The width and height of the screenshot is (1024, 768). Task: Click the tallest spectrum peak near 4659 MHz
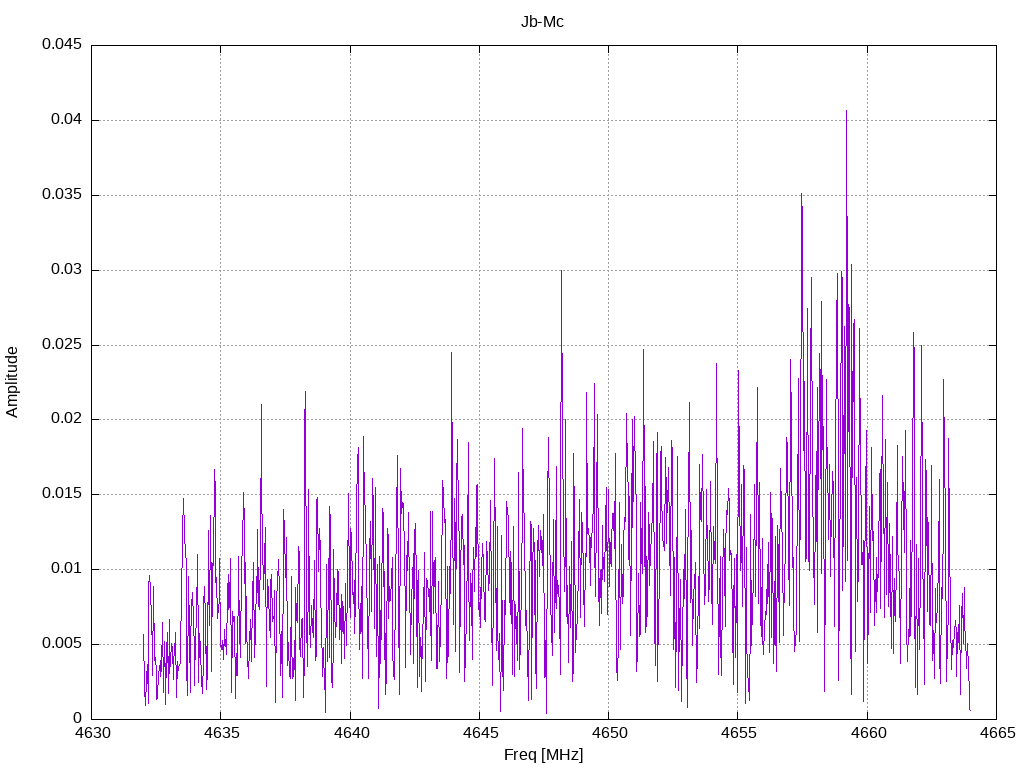[846, 111]
